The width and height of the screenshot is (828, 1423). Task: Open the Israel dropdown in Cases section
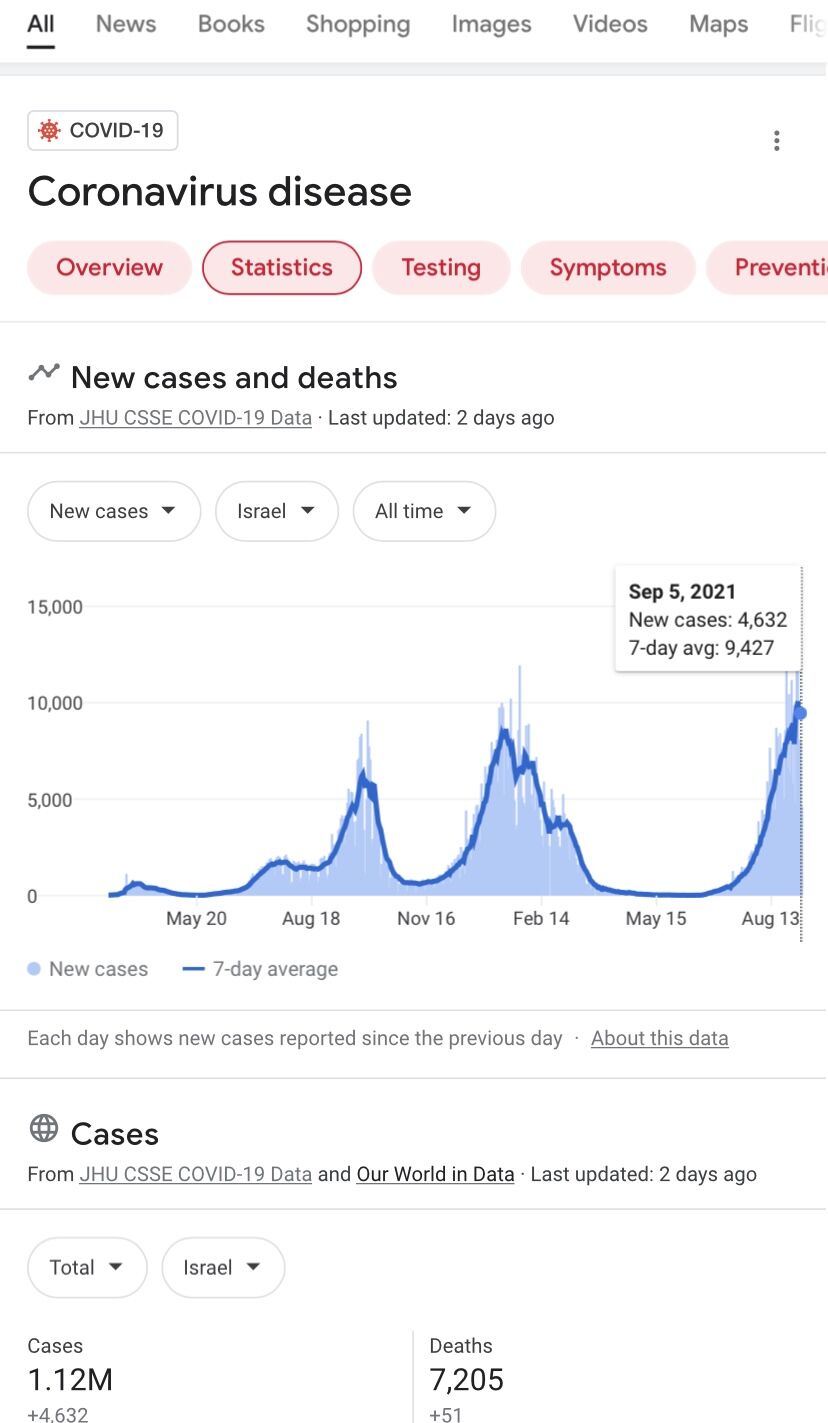(x=222, y=1267)
